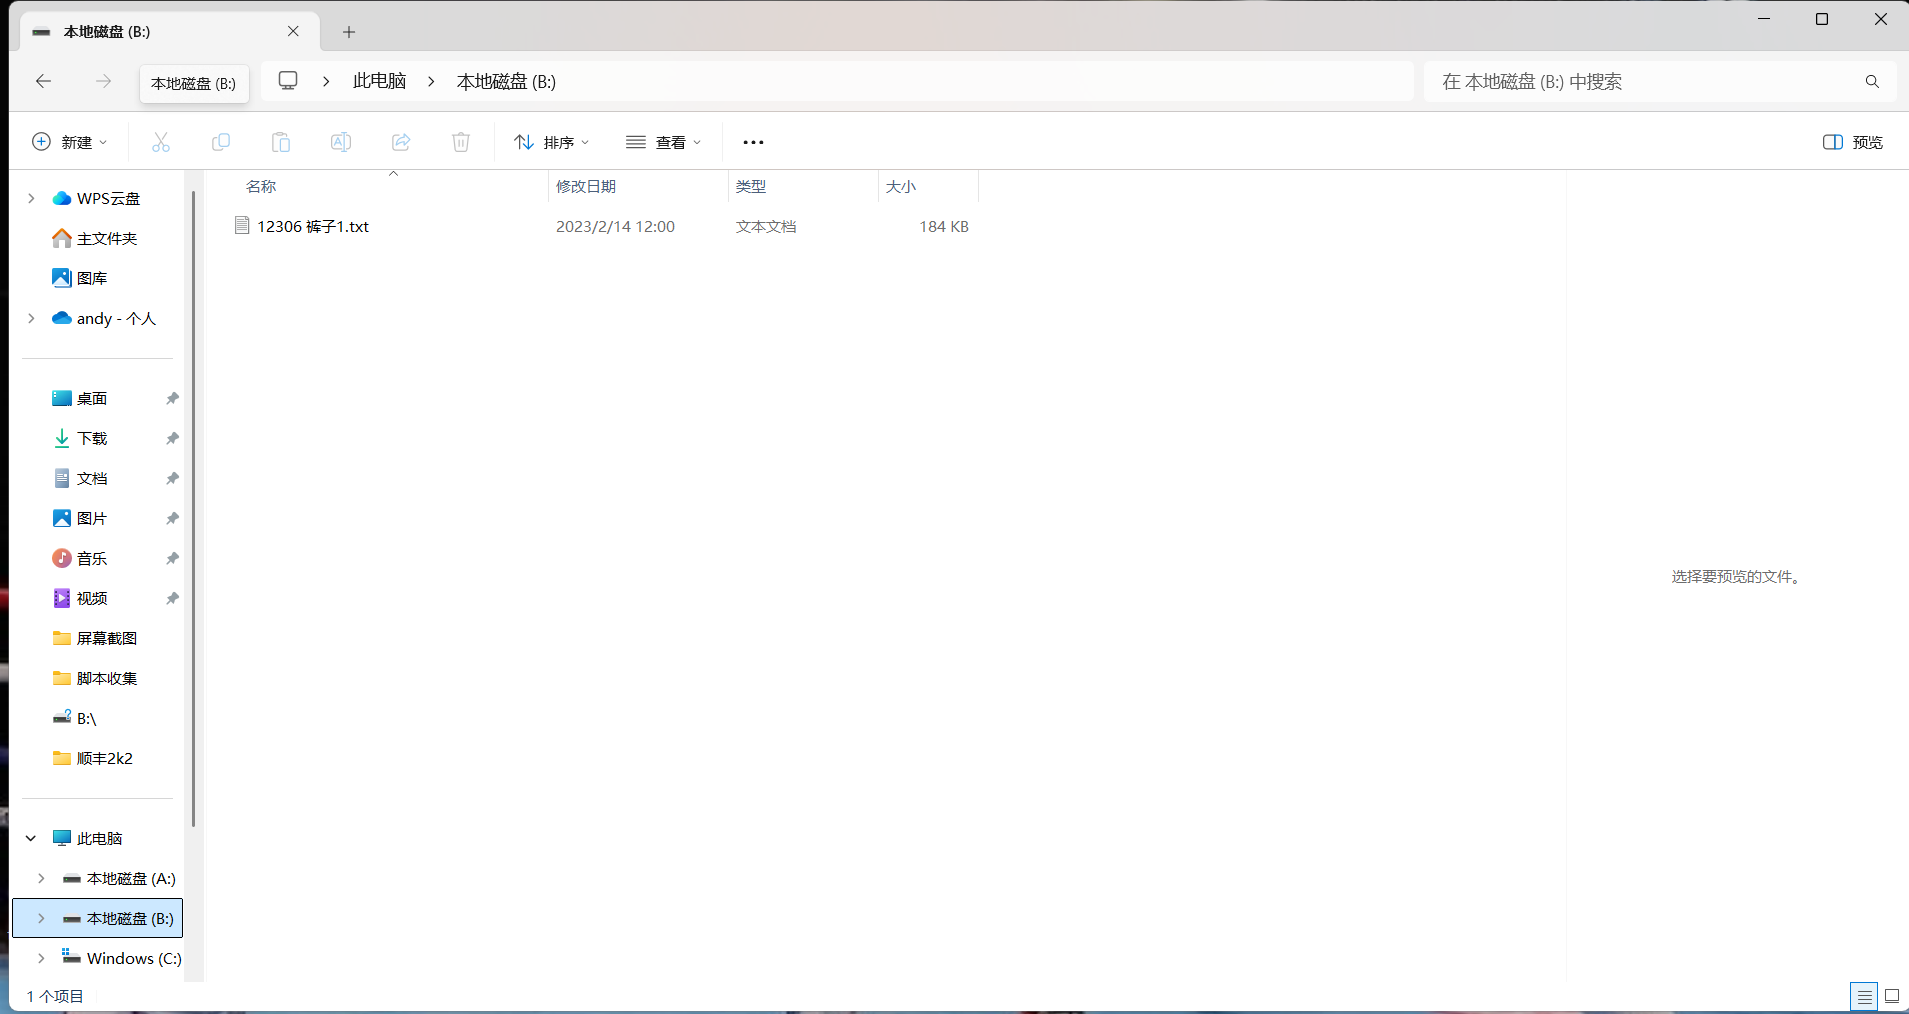The width and height of the screenshot is (1909, 1014).
Task: Click the Paste clipboard icon
Action: (281, 142)
